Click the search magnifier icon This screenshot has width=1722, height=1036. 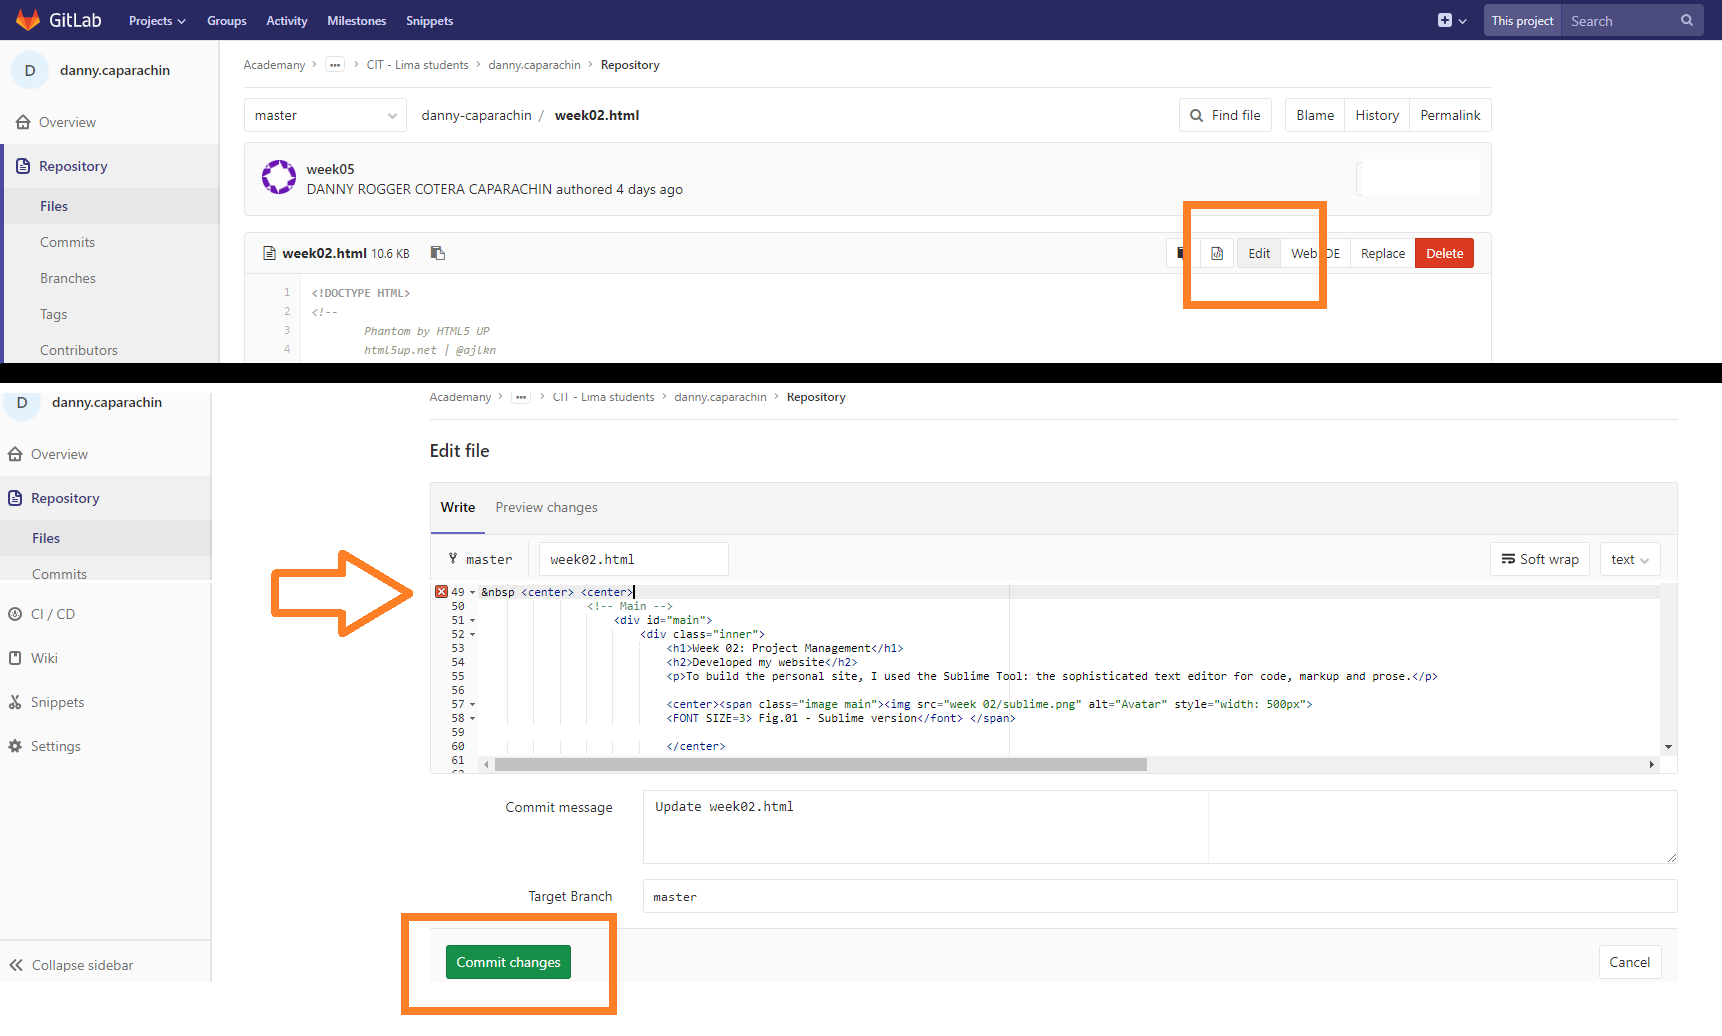[x=1687, y=20]
